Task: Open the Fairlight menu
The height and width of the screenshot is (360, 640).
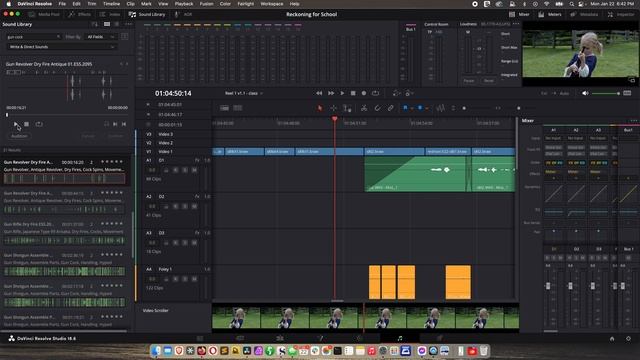Action: [x=245, y=4]
